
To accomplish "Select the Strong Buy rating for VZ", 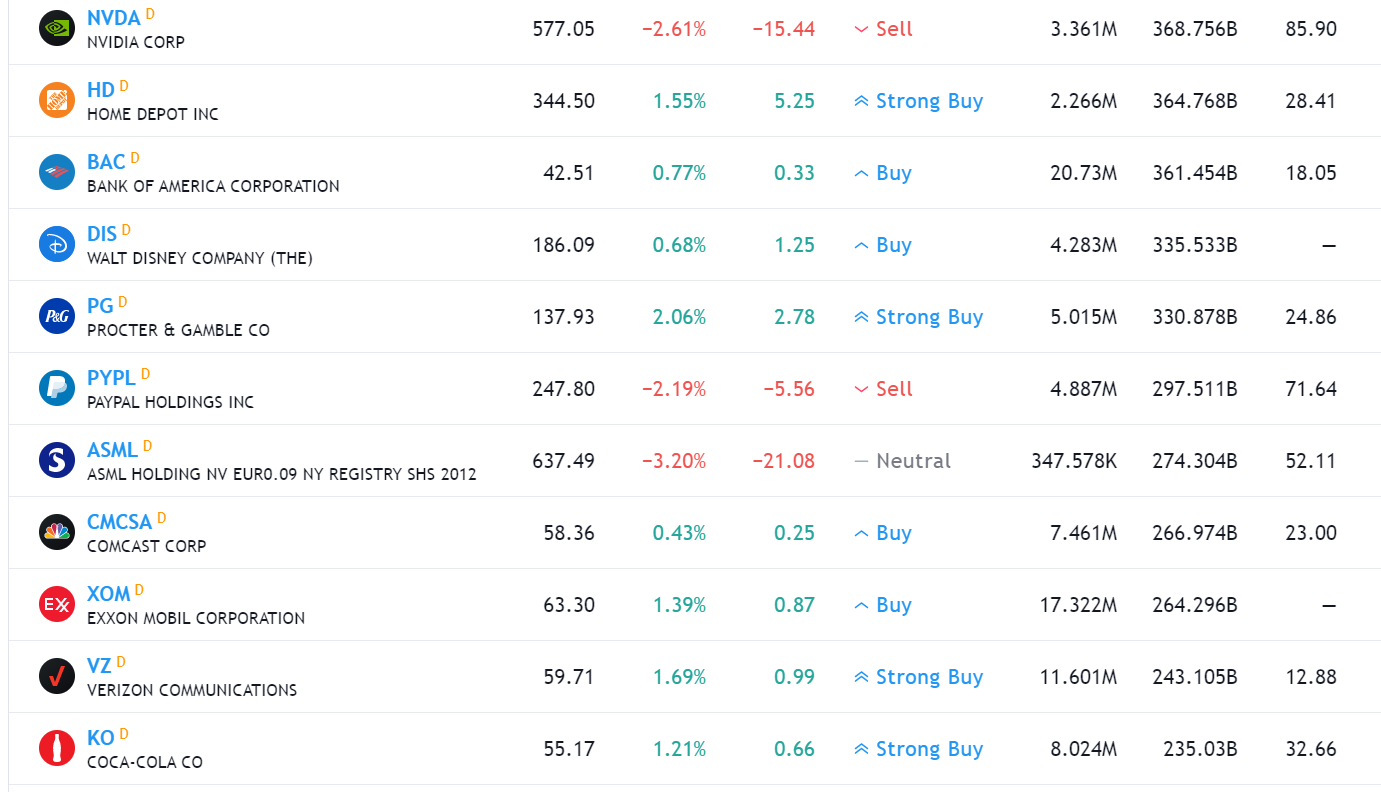I will tap(918, 677).
